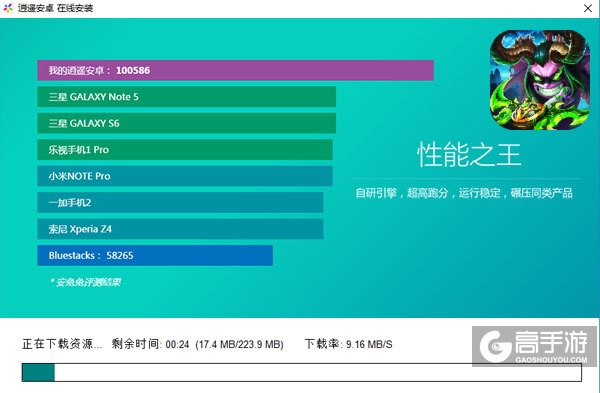
Task: Select the purple 我的逍遥安卓 100586 bar
Action: click(235, 70)
